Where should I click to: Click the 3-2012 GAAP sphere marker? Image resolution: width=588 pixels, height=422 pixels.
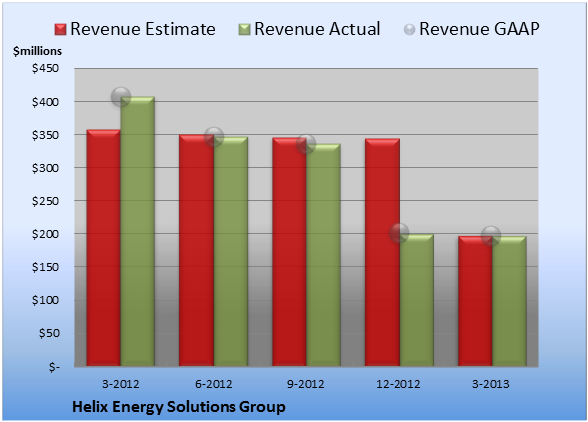tap(121, 97)
